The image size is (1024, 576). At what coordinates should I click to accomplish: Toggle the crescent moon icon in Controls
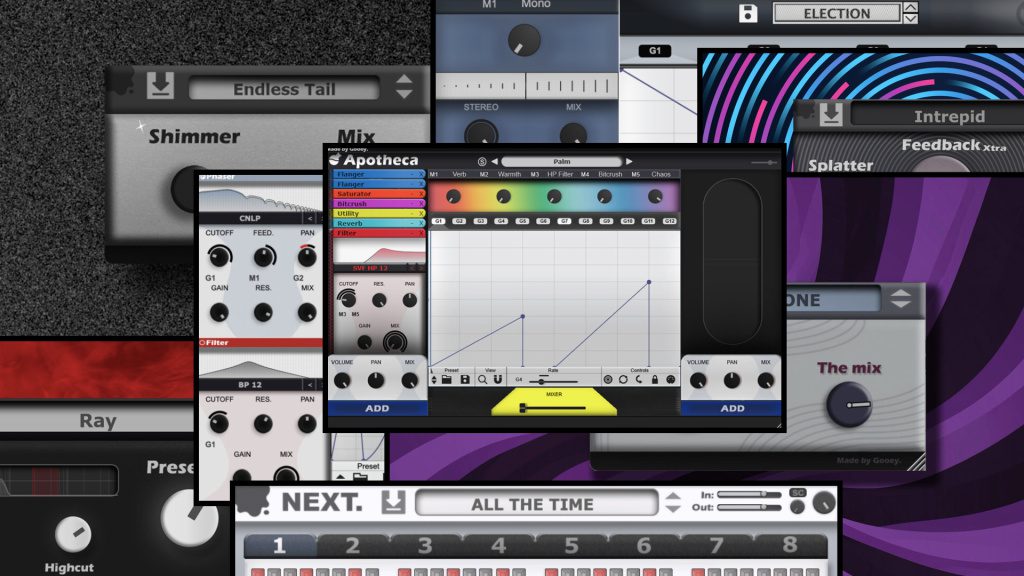pos(637,380)
